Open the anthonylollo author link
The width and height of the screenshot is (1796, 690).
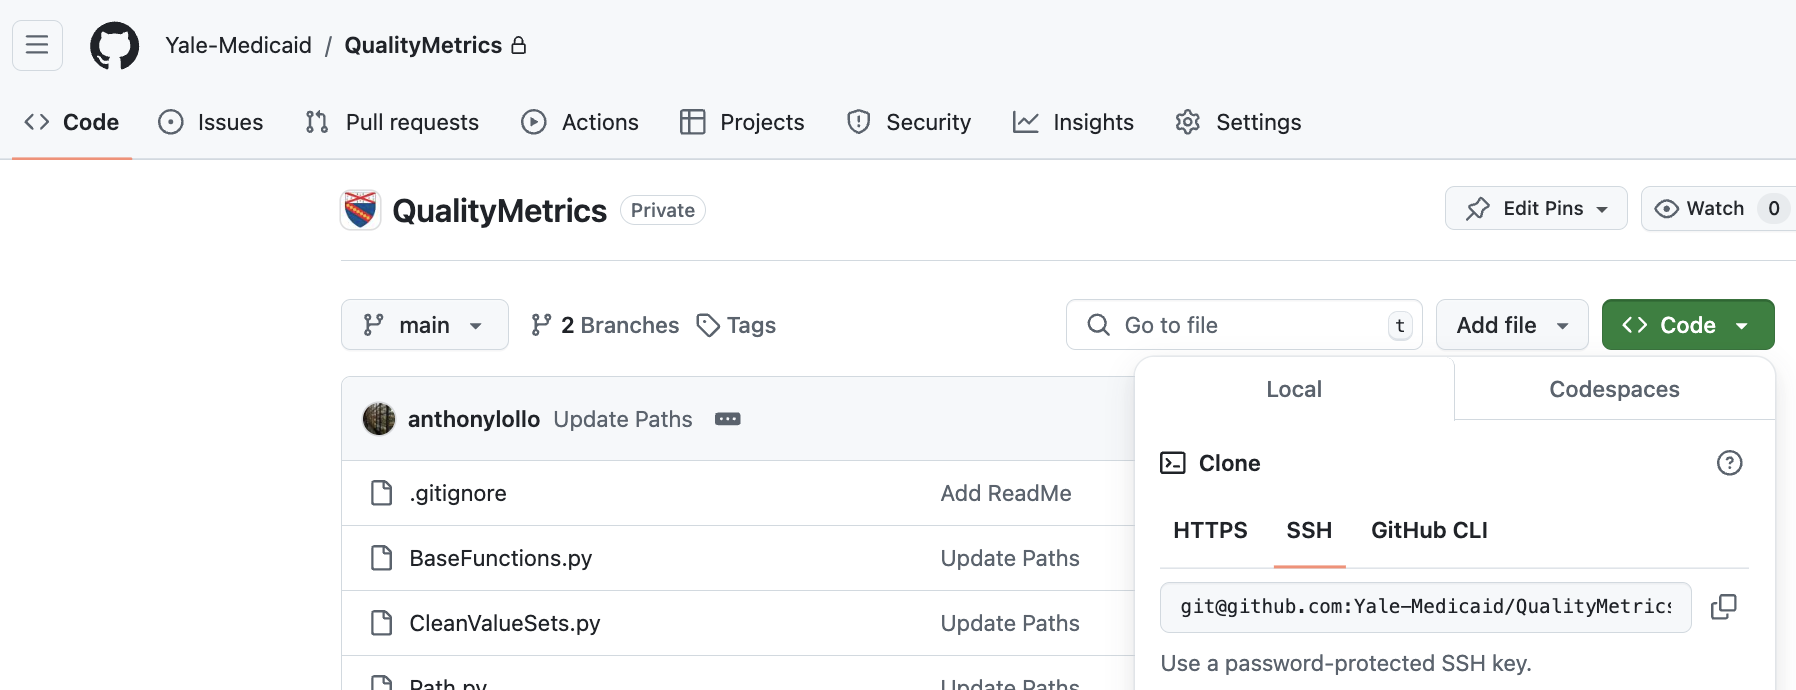click(x=474, y=419)
